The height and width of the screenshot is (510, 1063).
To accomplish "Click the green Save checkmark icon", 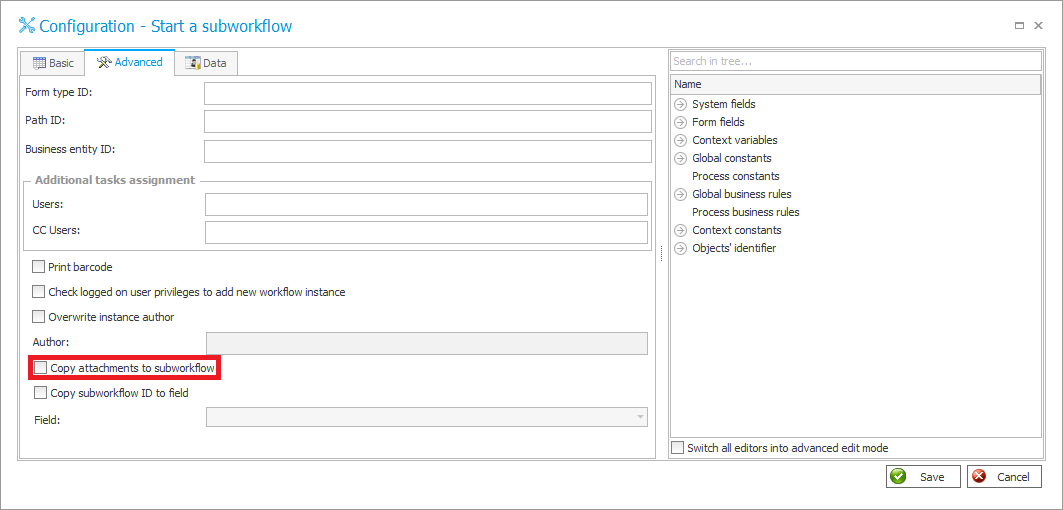I will coord(899,477).
